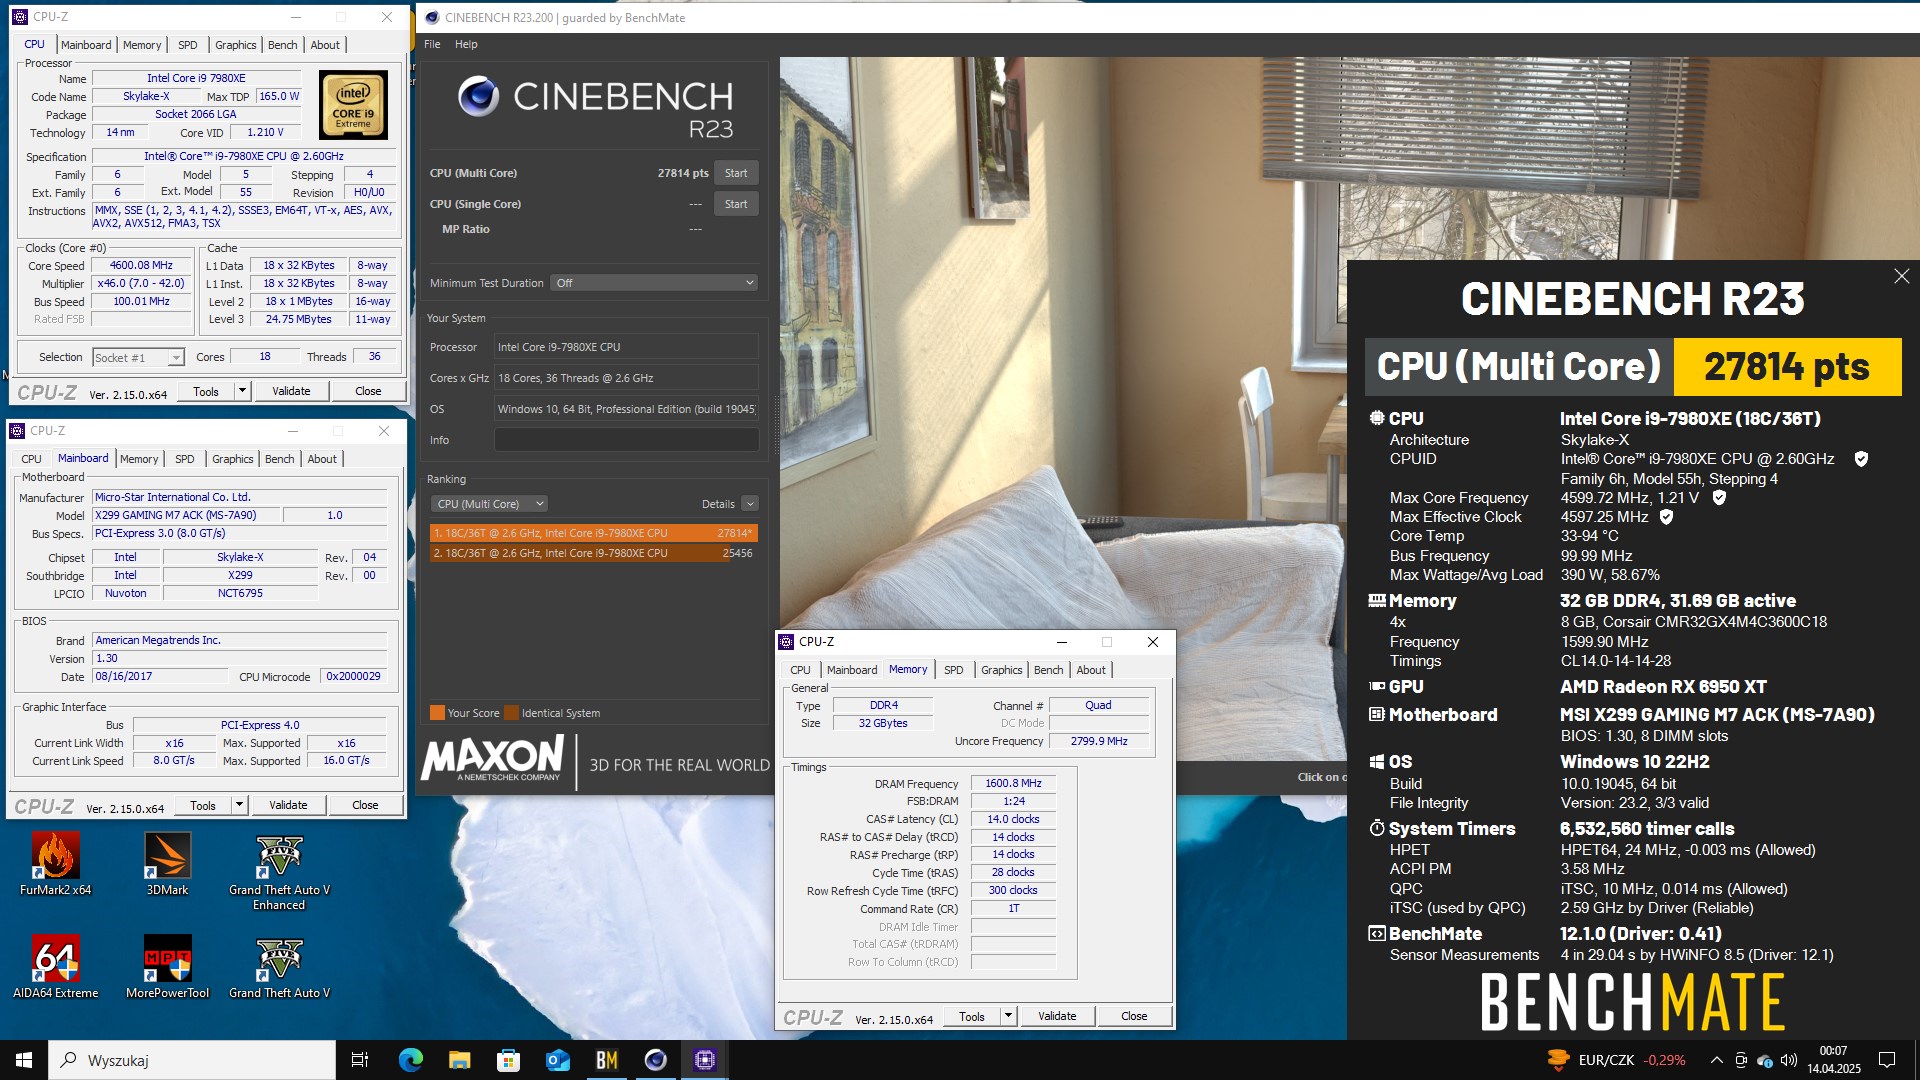The width and height of the screenshot is (1920, 1080).
Task: Open Graphics tab in top CPU-Z
Action: click(x=235, y=45)
